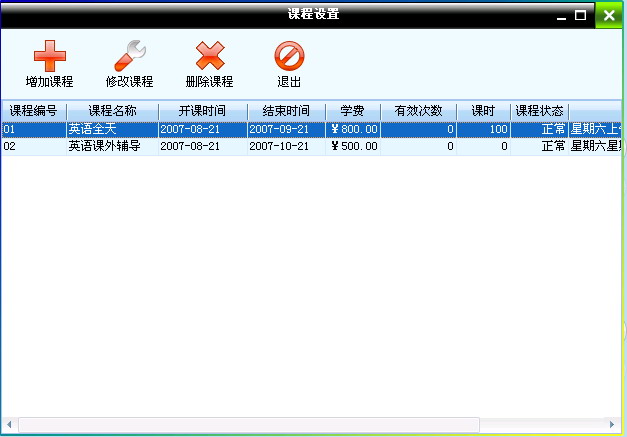Click the red Exit circle icon
The height and width of the screenshot is (437, 627).
click(289, 56)
